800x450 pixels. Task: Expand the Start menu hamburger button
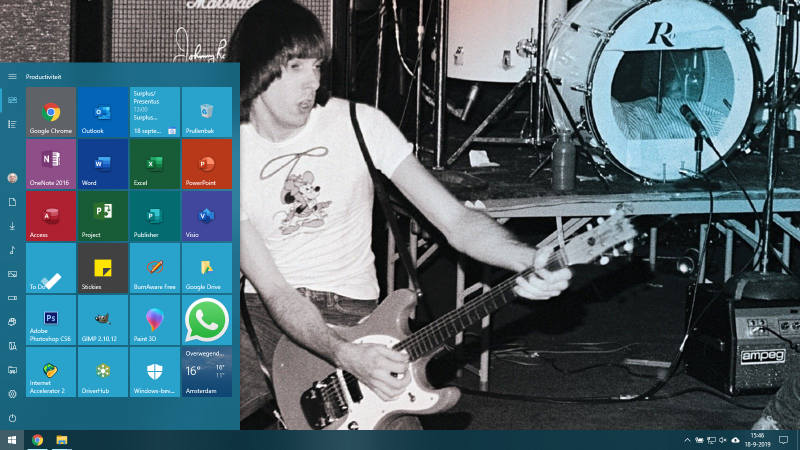(12, 77)
